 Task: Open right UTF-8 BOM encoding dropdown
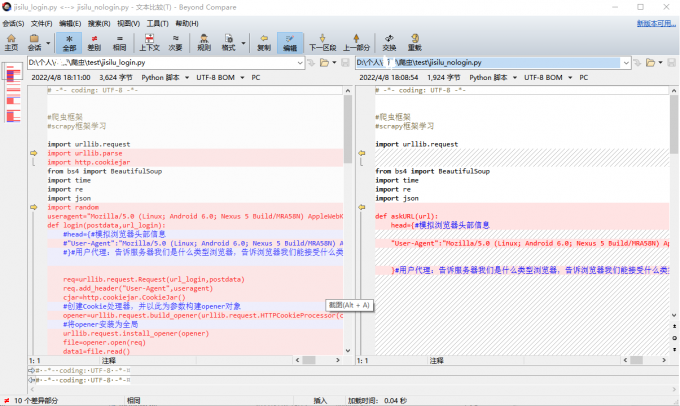coord(548,78)
